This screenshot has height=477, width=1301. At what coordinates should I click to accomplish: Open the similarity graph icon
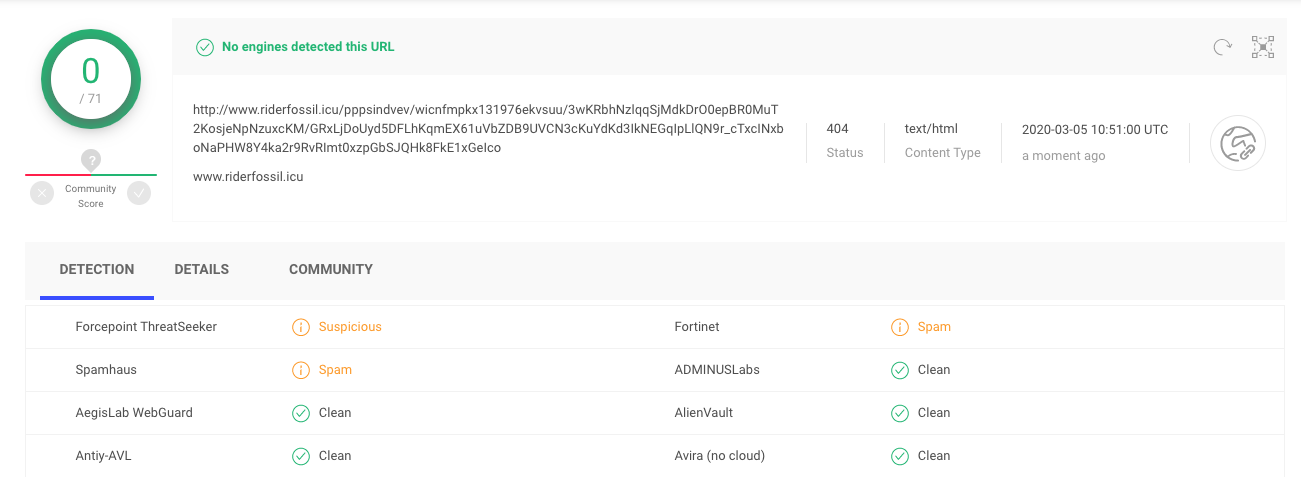[x=1263, y=47]
